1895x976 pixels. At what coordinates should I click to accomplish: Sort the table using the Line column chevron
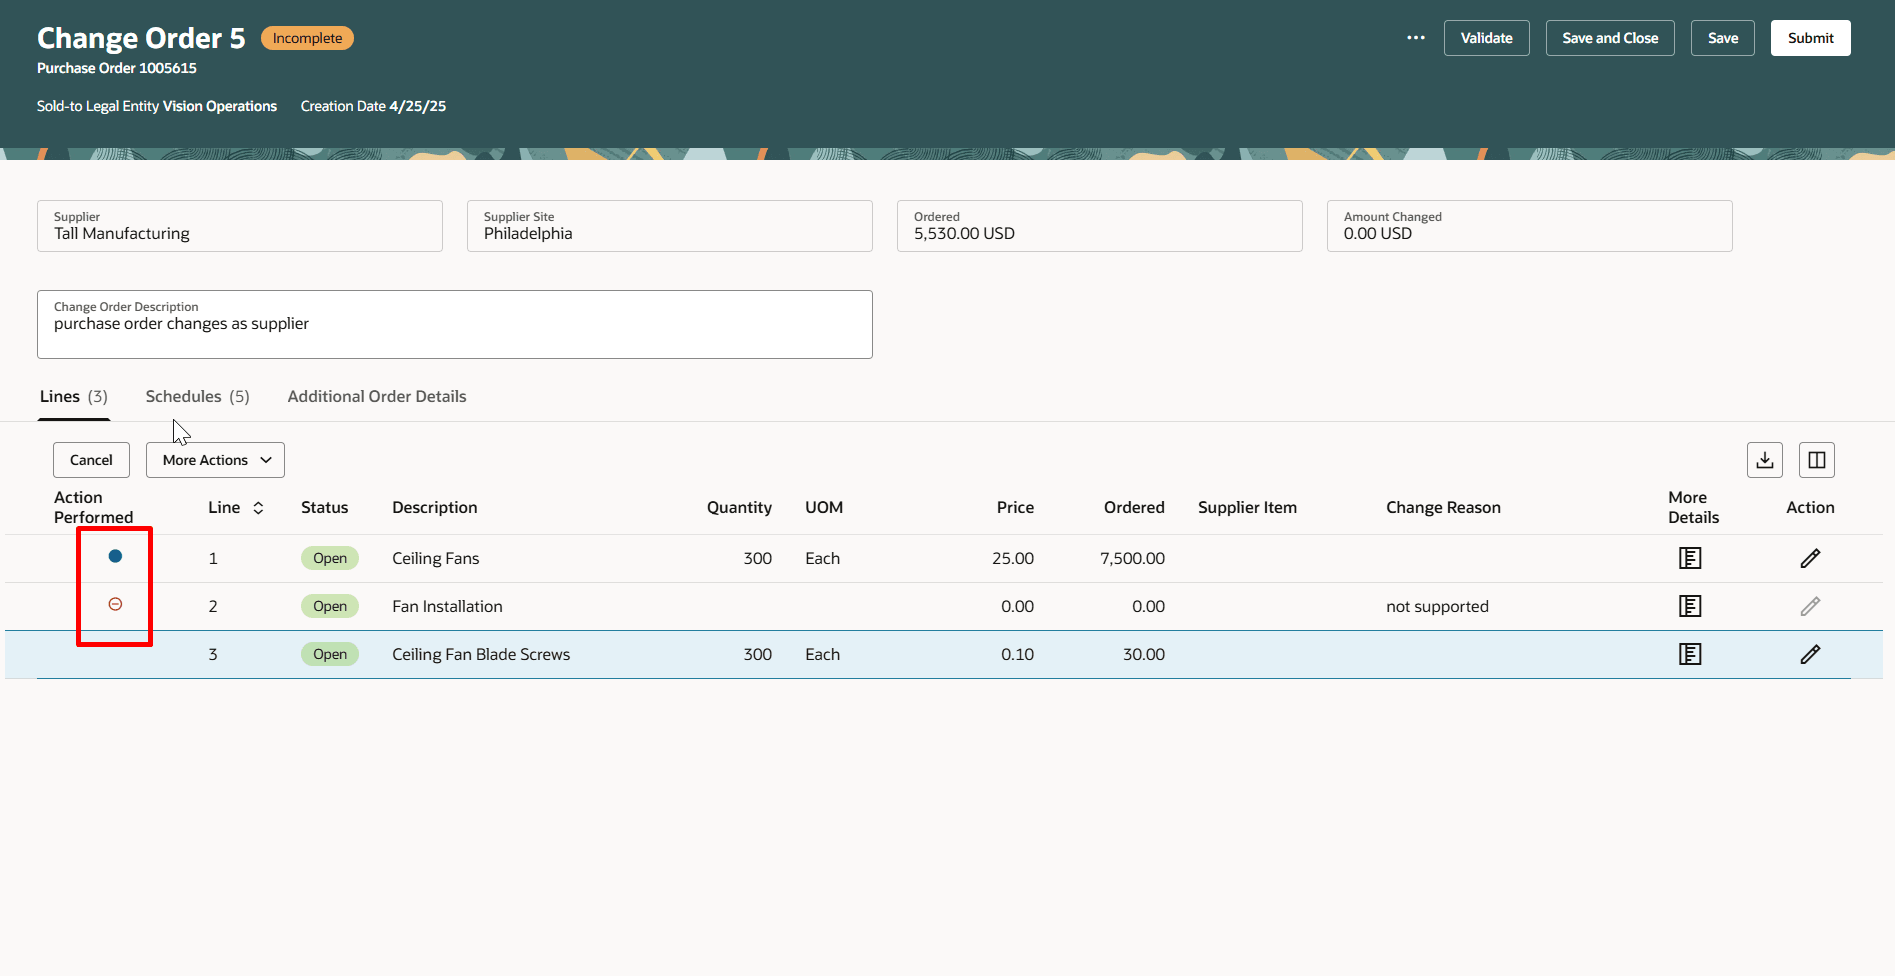[x=258, y=507]
